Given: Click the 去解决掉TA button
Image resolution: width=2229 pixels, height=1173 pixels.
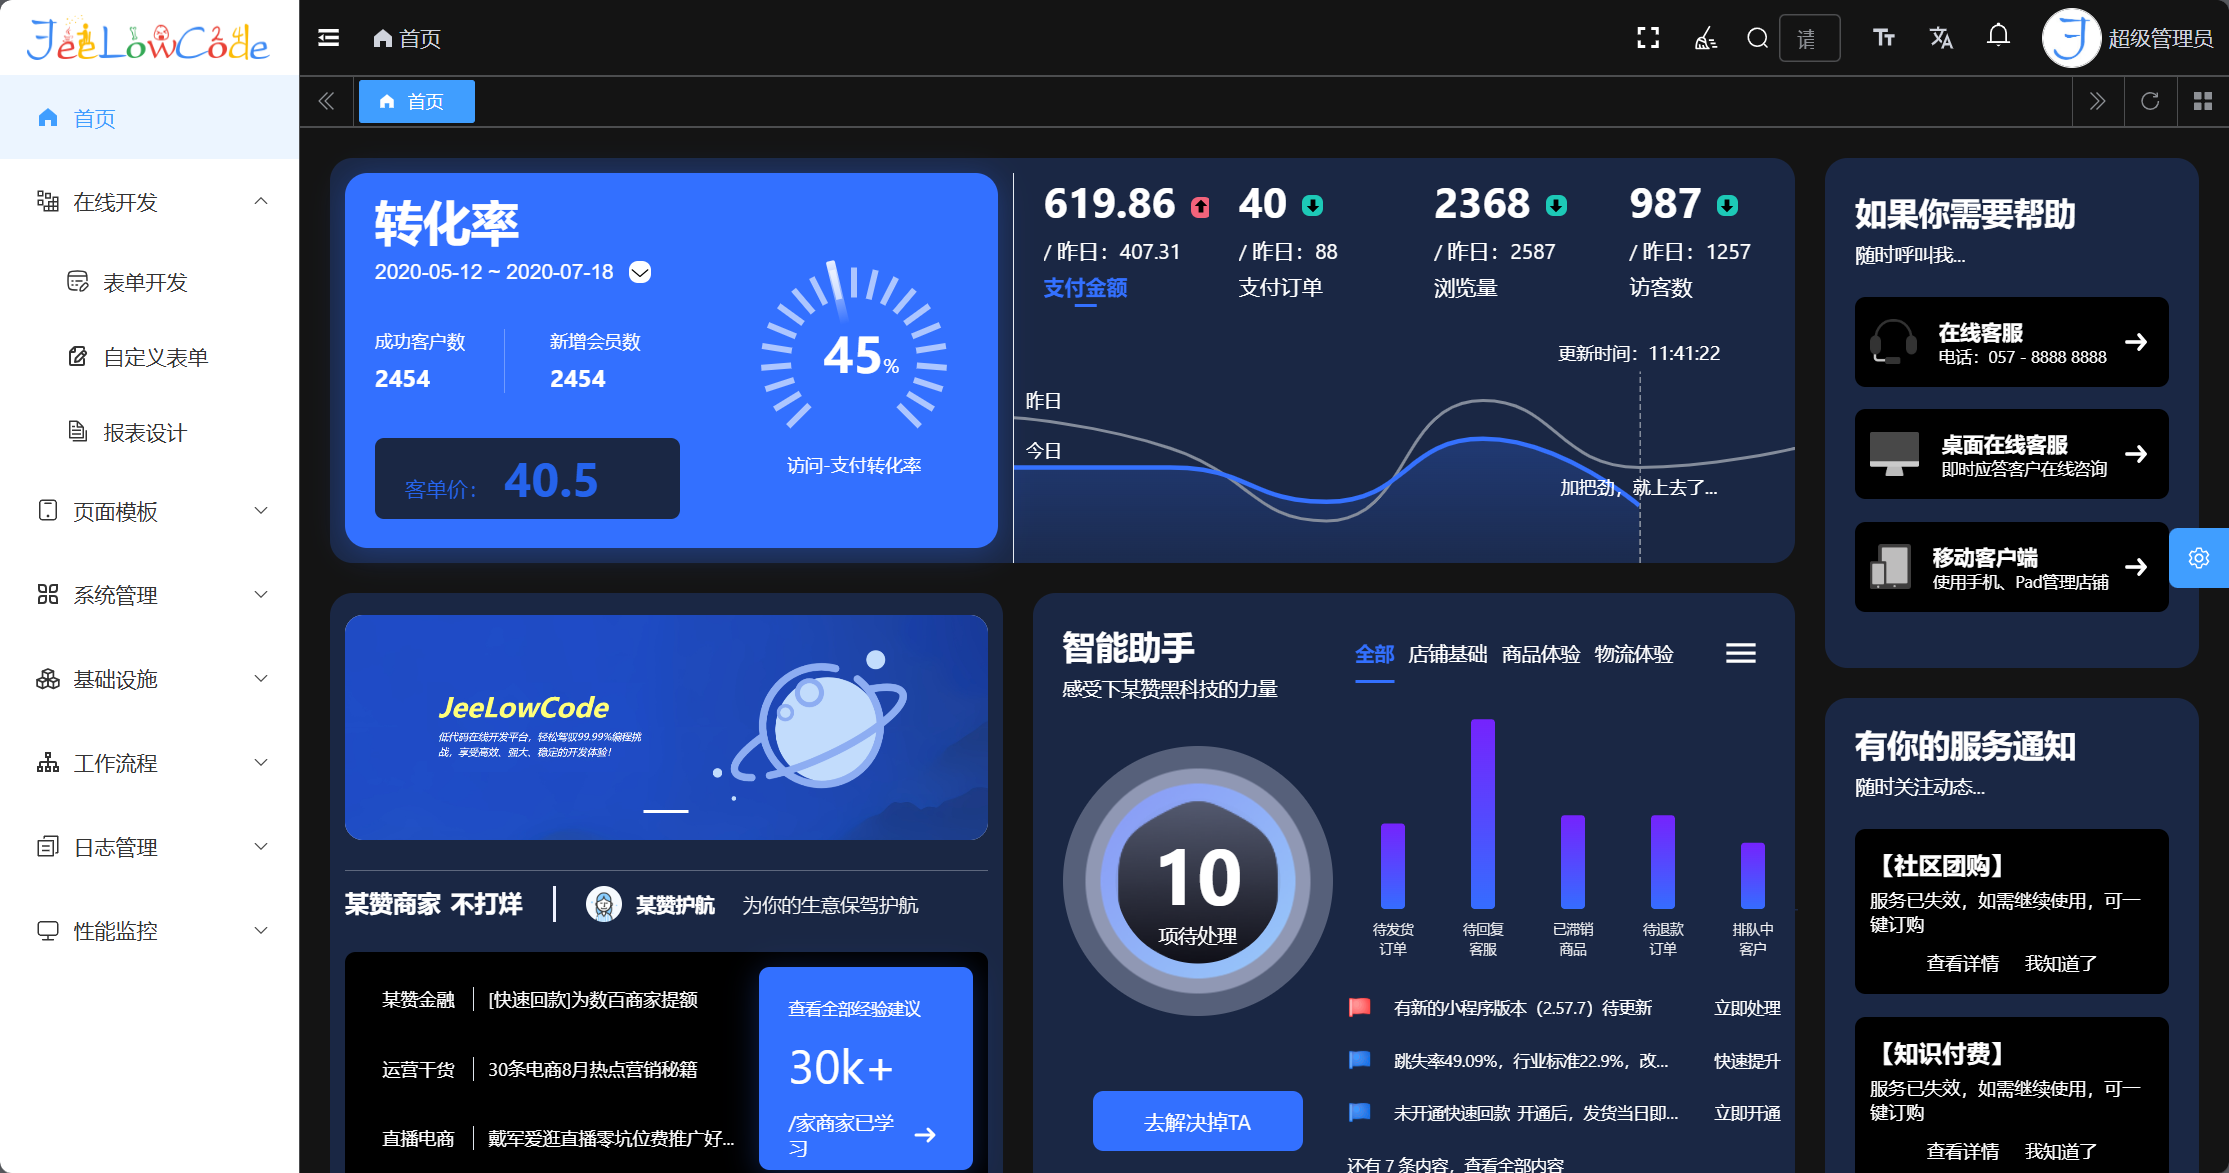Looking at the screenshot, I should (1197, 1122).
